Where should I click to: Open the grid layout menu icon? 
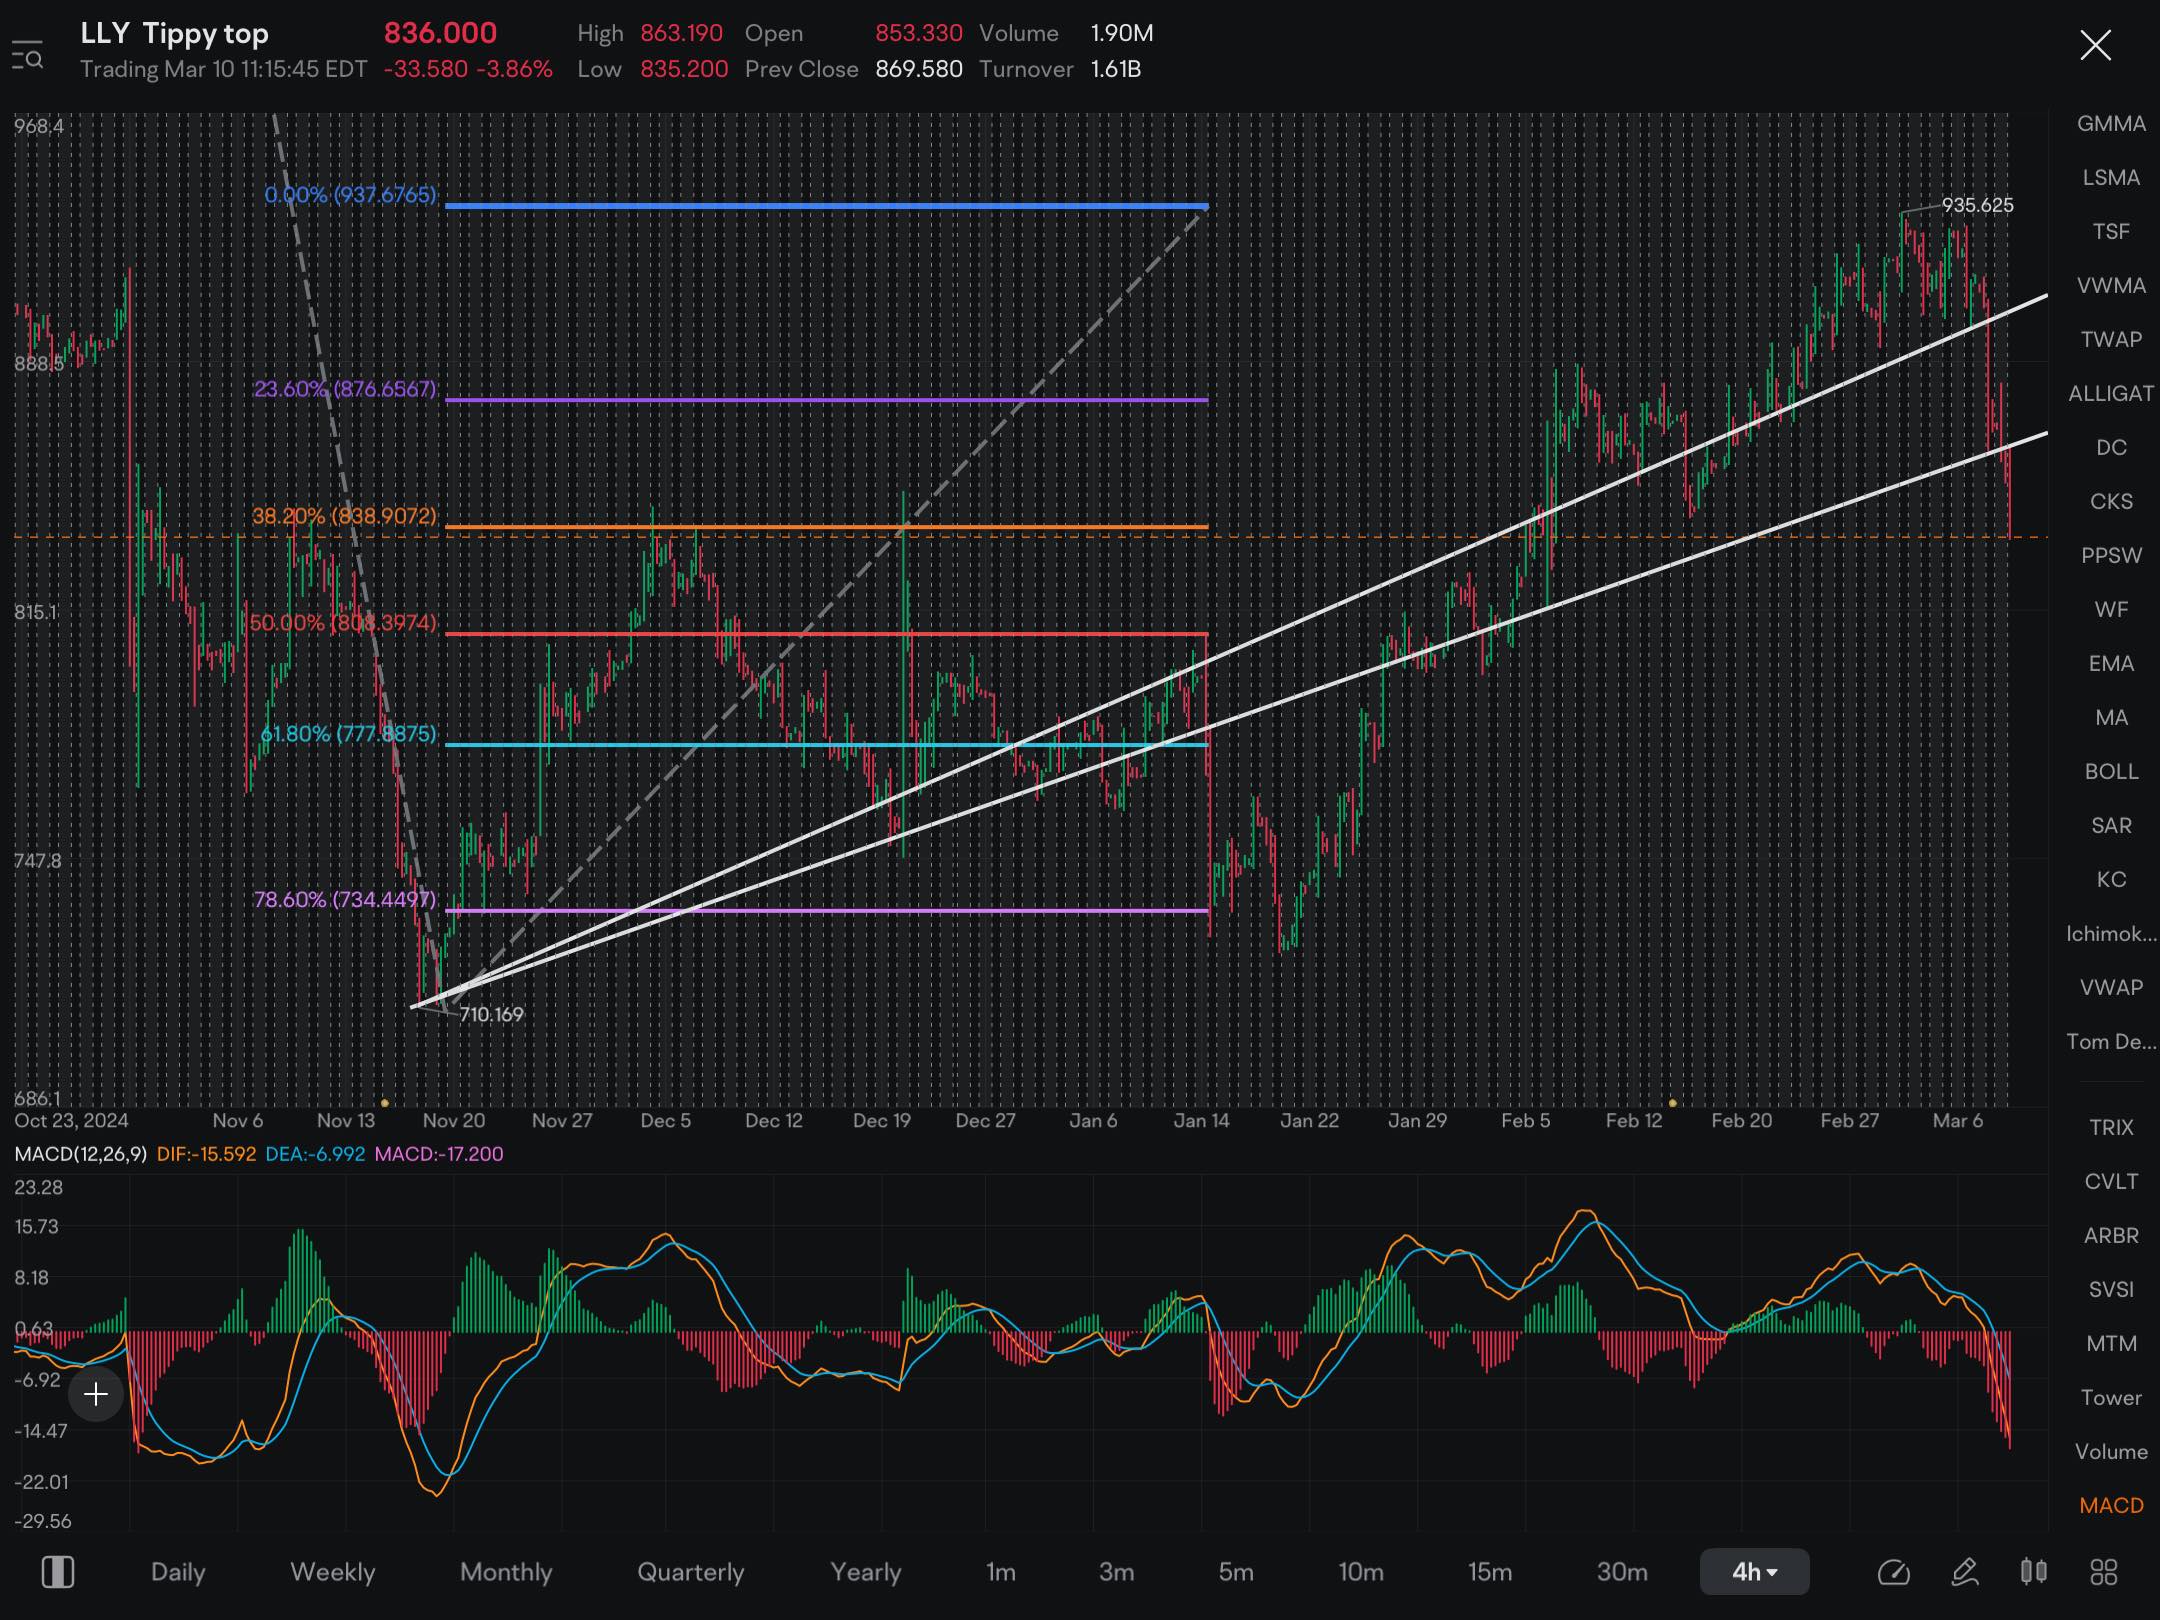point(2104,1572)
